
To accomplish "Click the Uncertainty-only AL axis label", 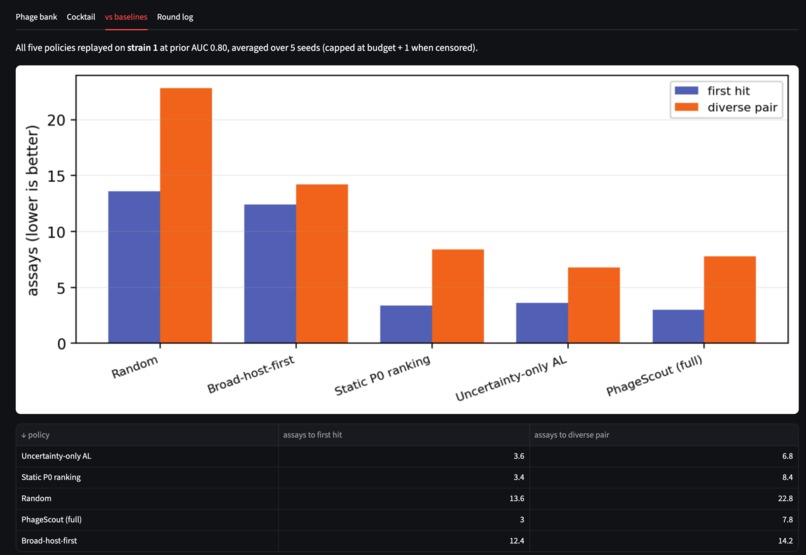I will point(511,378).
